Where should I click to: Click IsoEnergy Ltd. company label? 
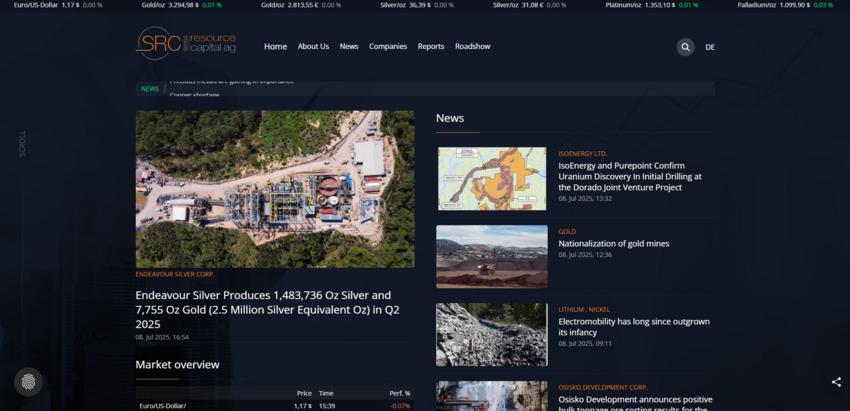(x=583, y=153)
